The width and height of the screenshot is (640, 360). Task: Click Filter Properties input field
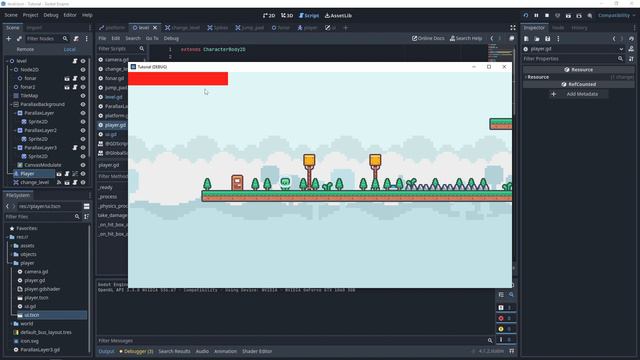point(574,59)
